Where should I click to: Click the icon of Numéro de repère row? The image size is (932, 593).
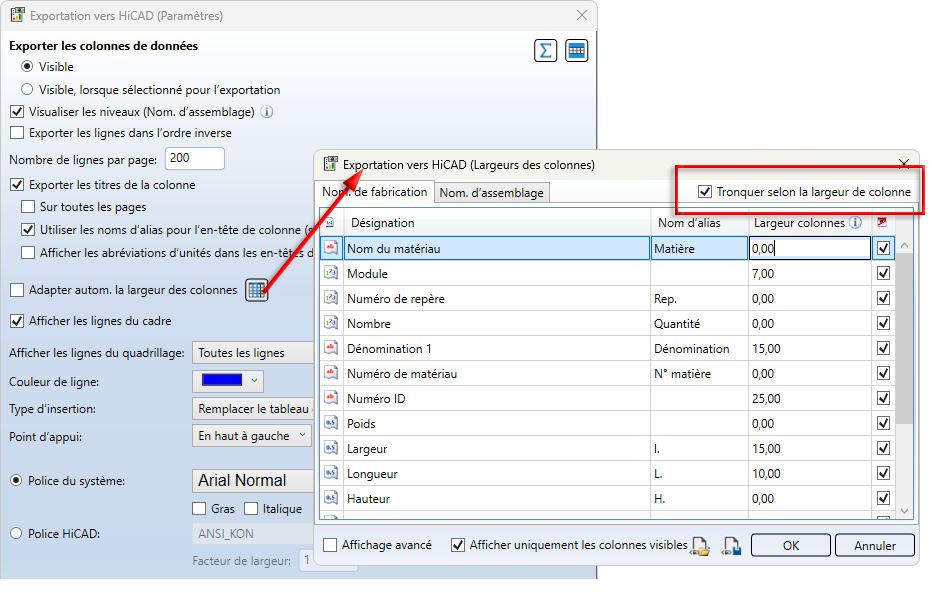pos(331,298)
